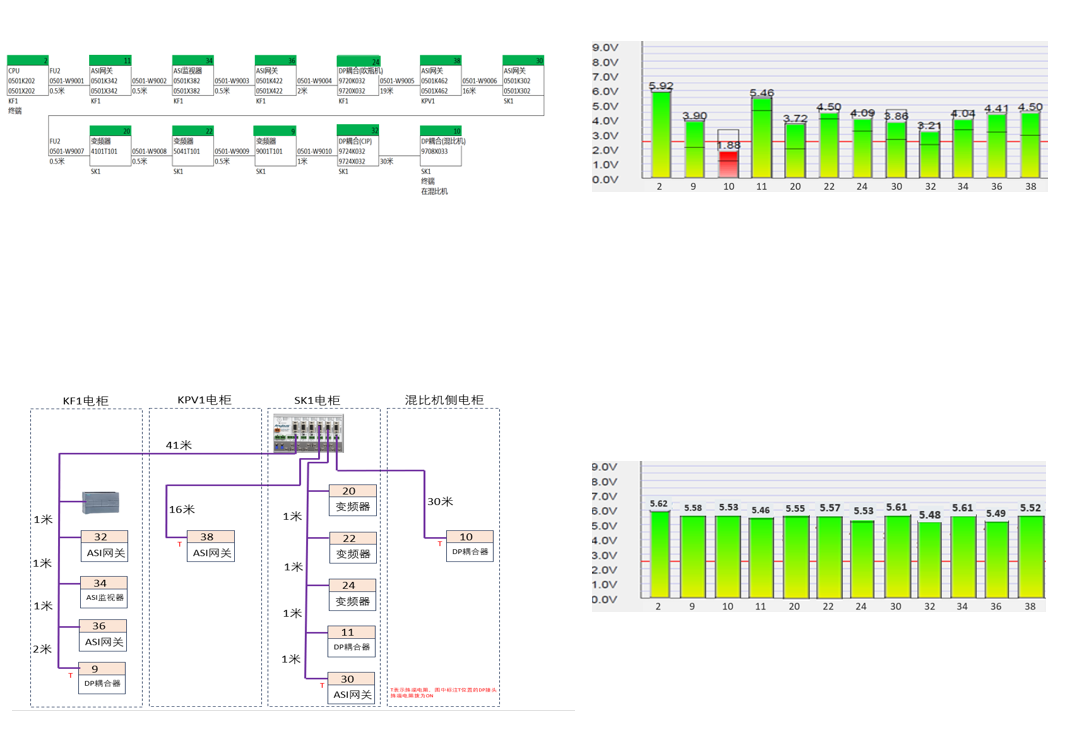Select the green CPU node 2 header block
The width and height of the screenshot is (1068, 734).
27,61
